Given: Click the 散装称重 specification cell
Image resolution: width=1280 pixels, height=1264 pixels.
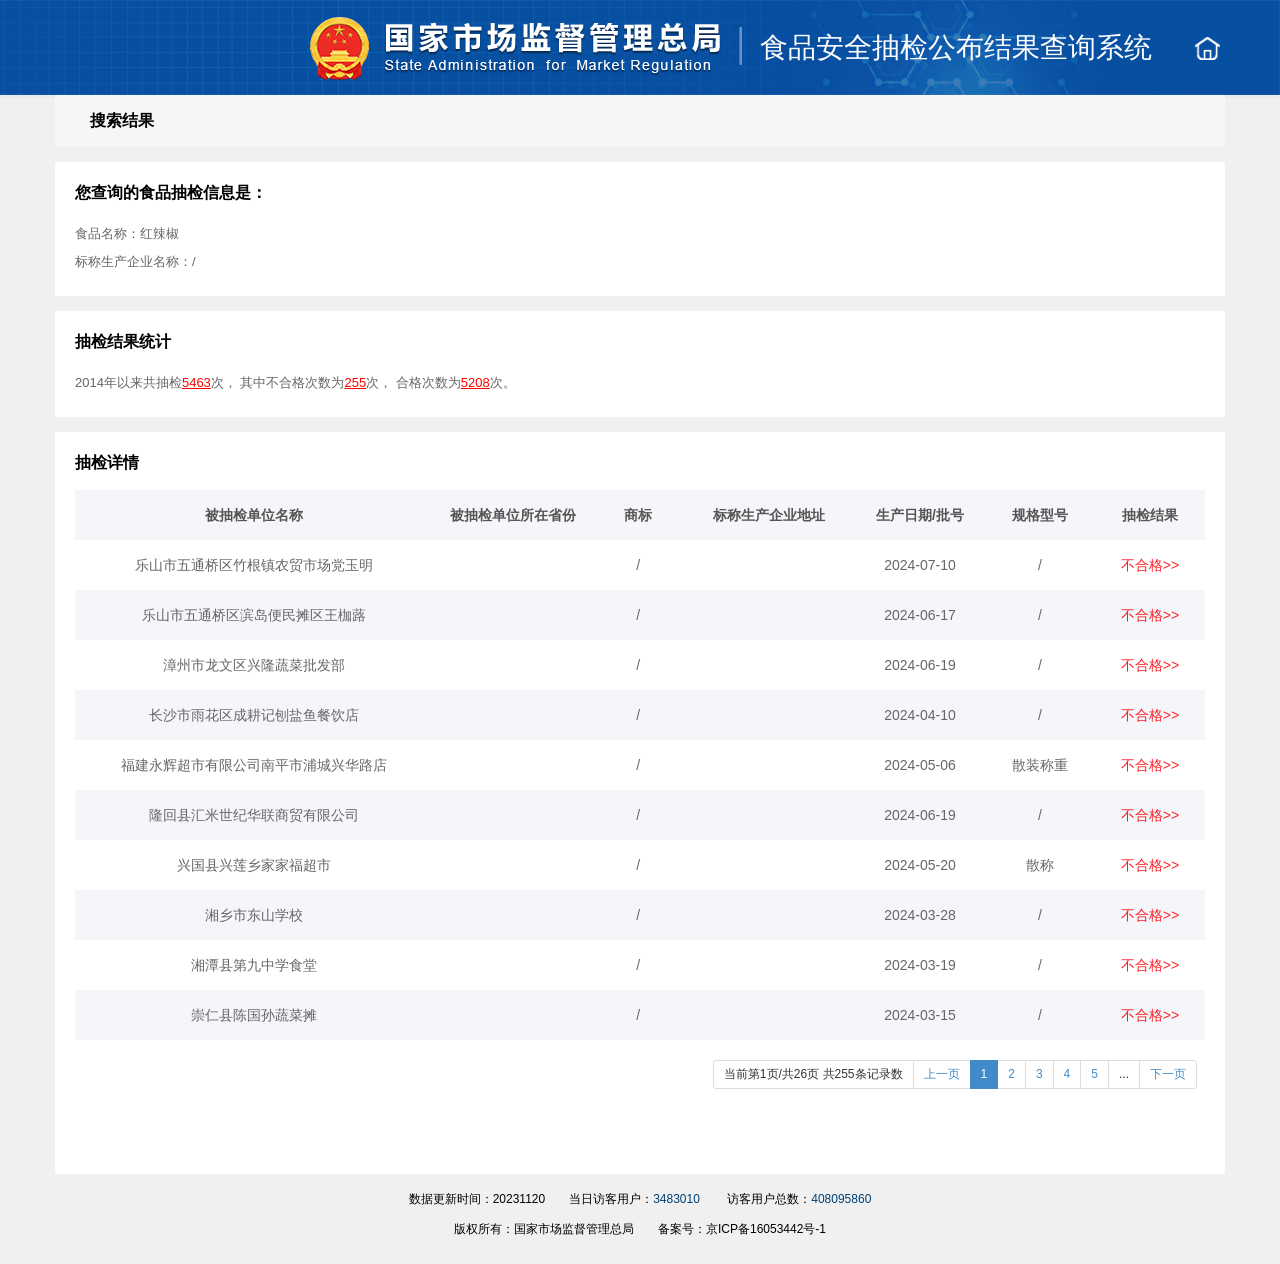Looking at the screenshot, I should 1040,766.
